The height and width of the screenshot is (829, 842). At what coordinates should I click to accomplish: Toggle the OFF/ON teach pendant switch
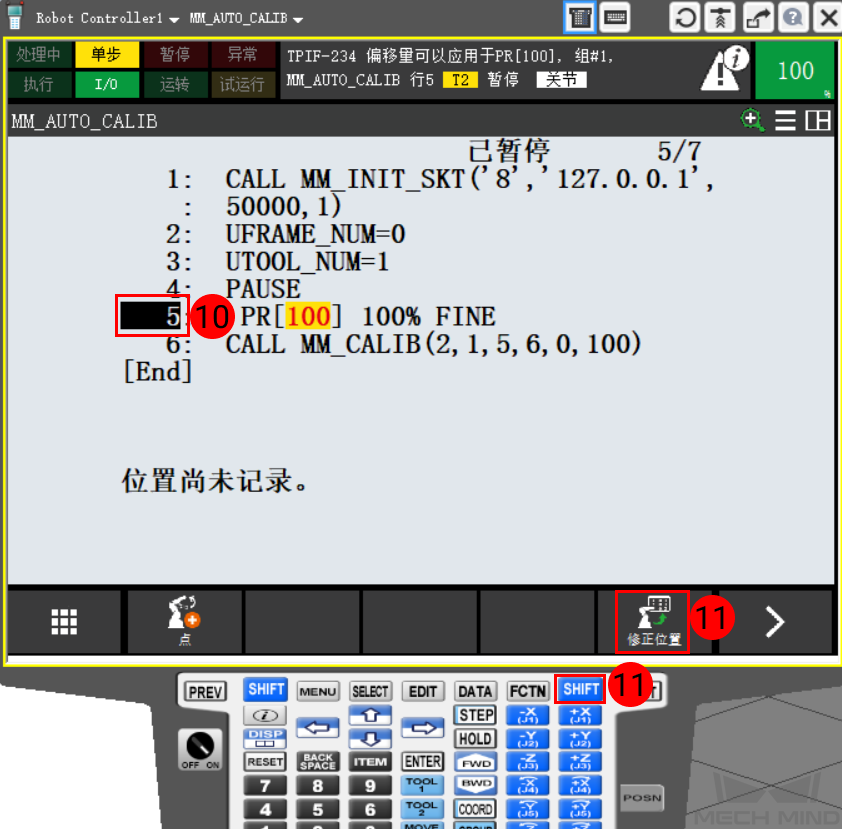pos(200,750)
